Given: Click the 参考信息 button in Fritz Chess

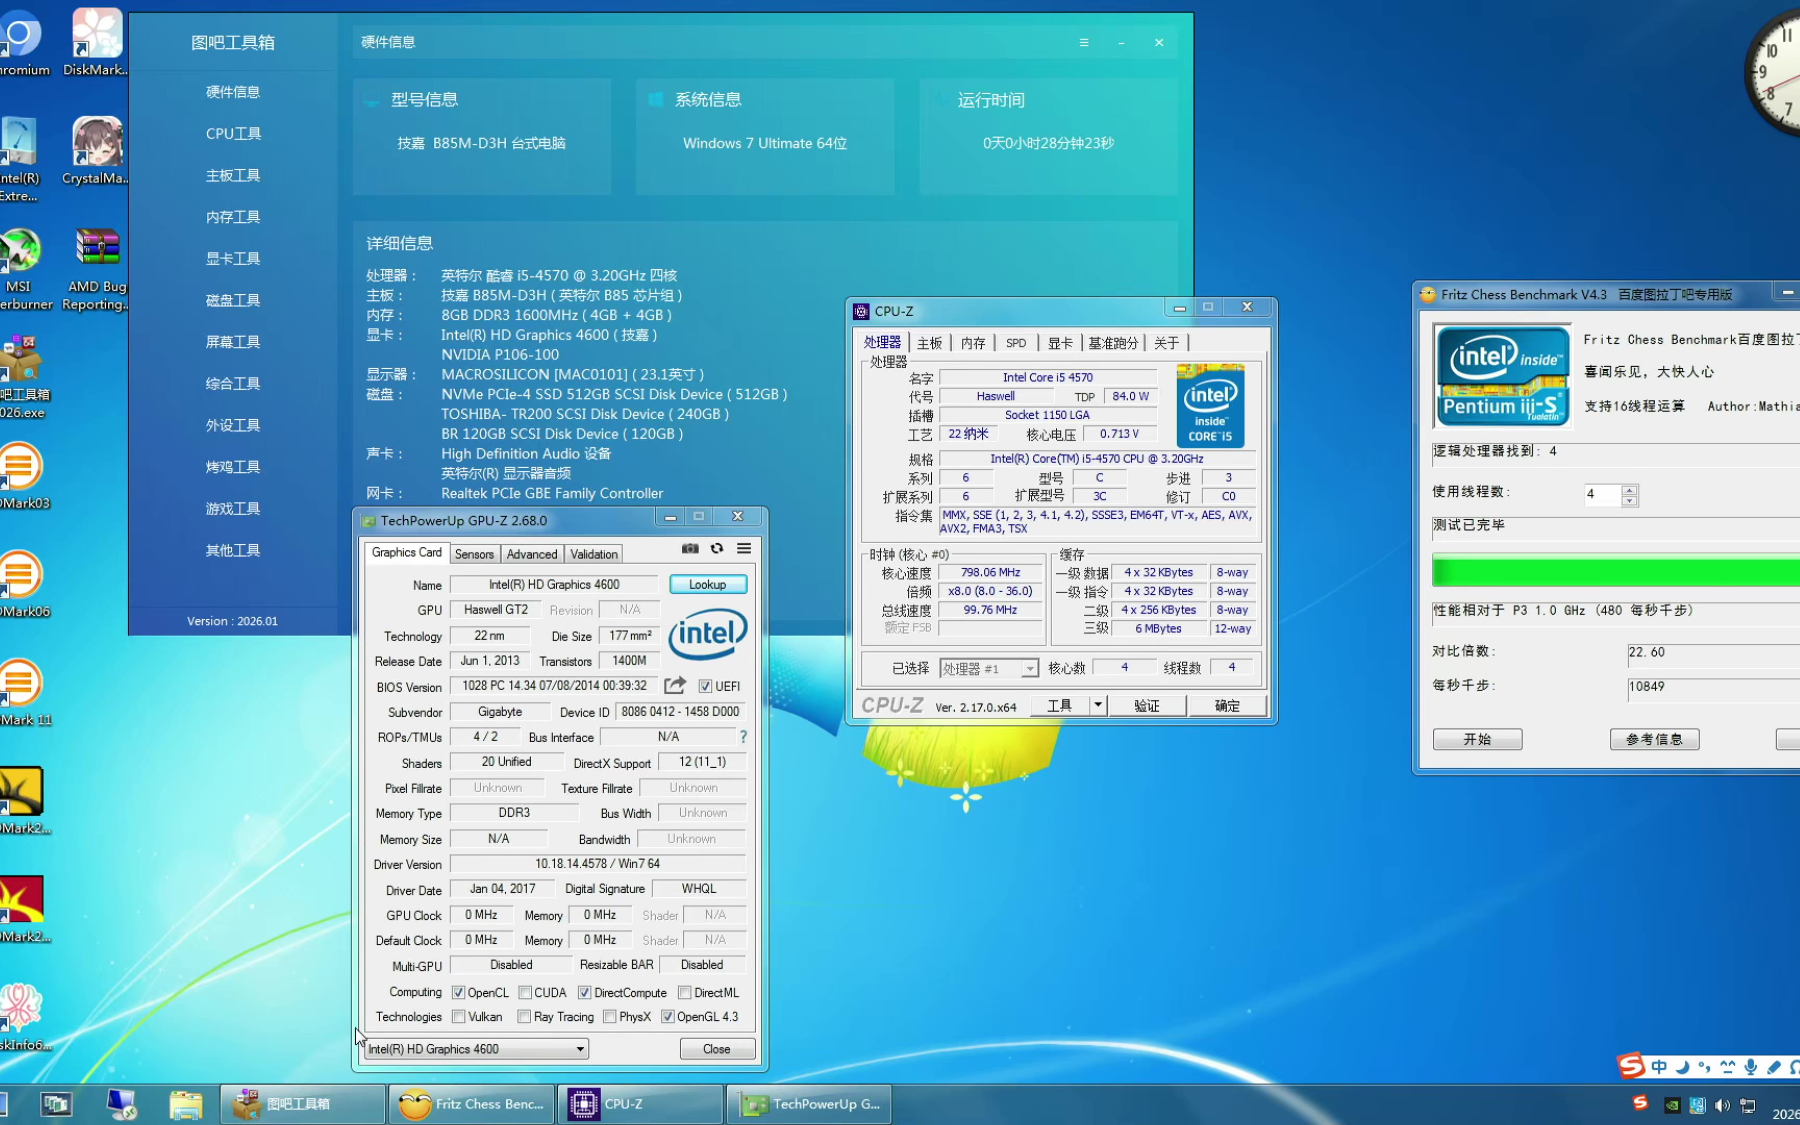Looking at the screenshot, I should tap(1654, 739).
